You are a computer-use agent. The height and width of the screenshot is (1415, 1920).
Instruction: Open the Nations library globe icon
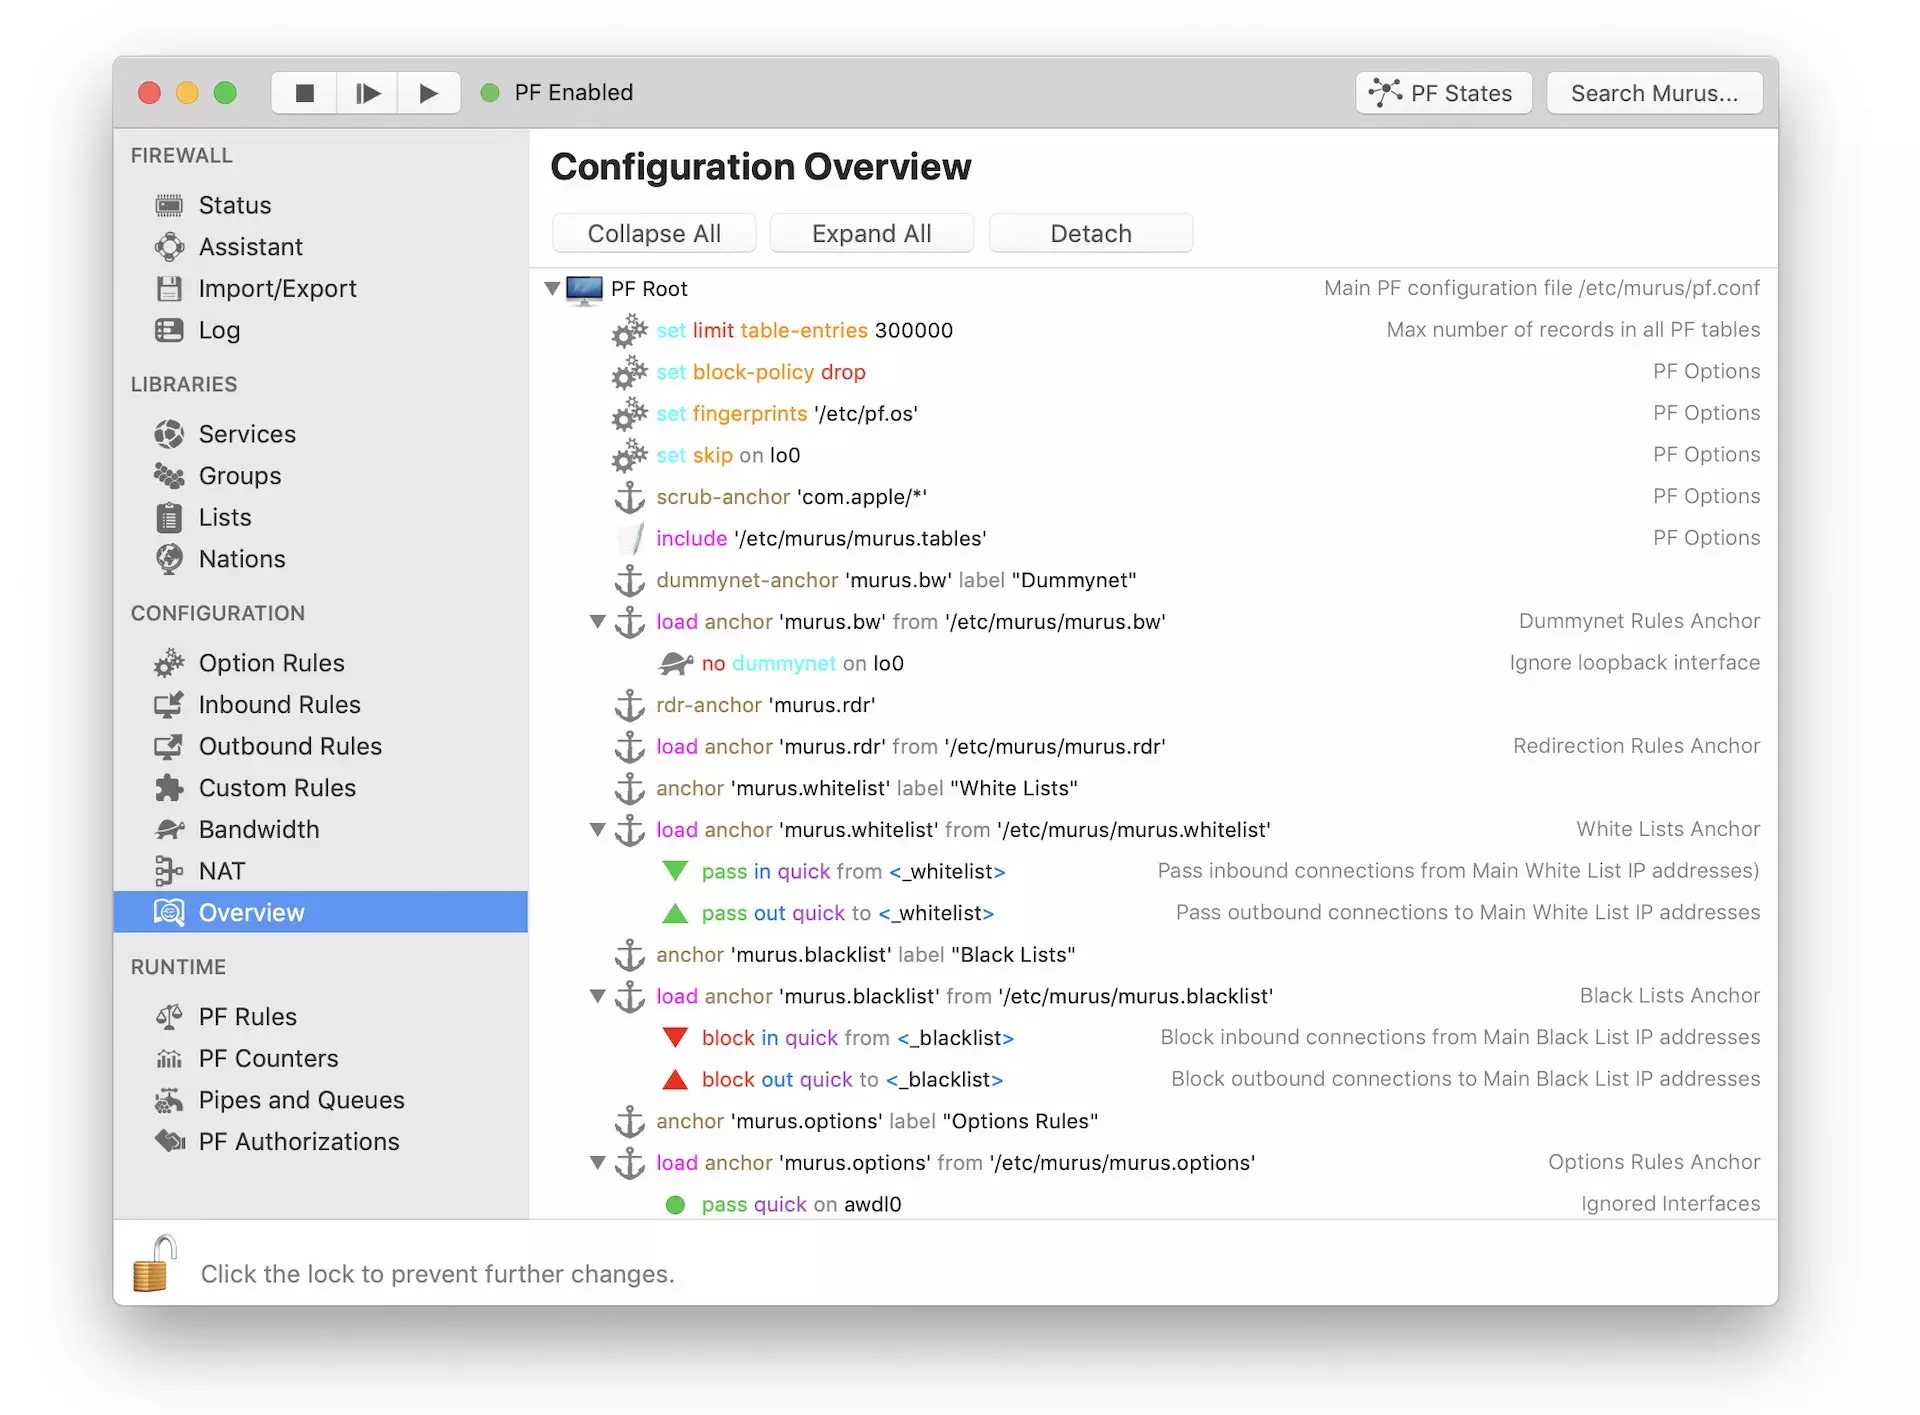click(169, 559)
